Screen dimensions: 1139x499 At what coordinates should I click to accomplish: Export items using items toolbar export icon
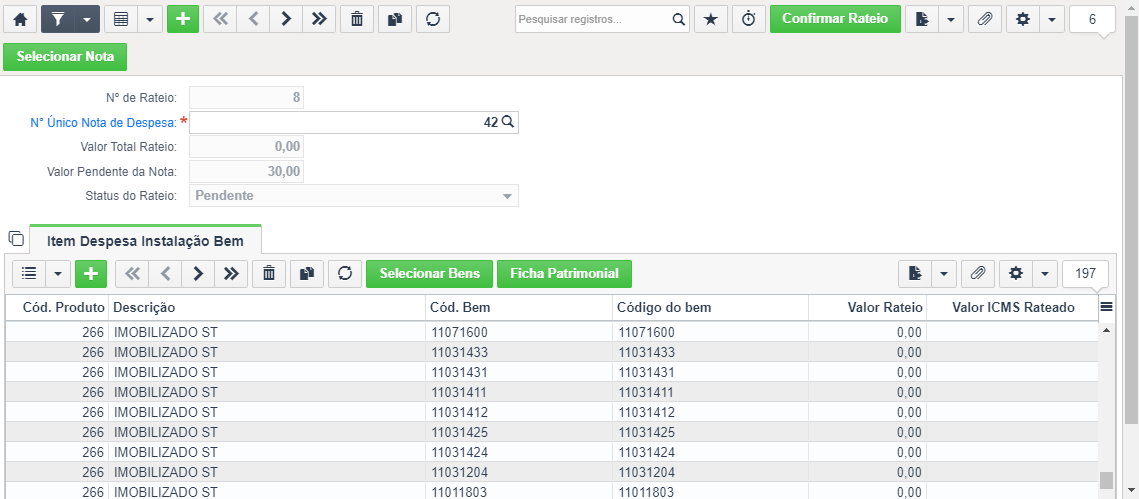point(915,273)
